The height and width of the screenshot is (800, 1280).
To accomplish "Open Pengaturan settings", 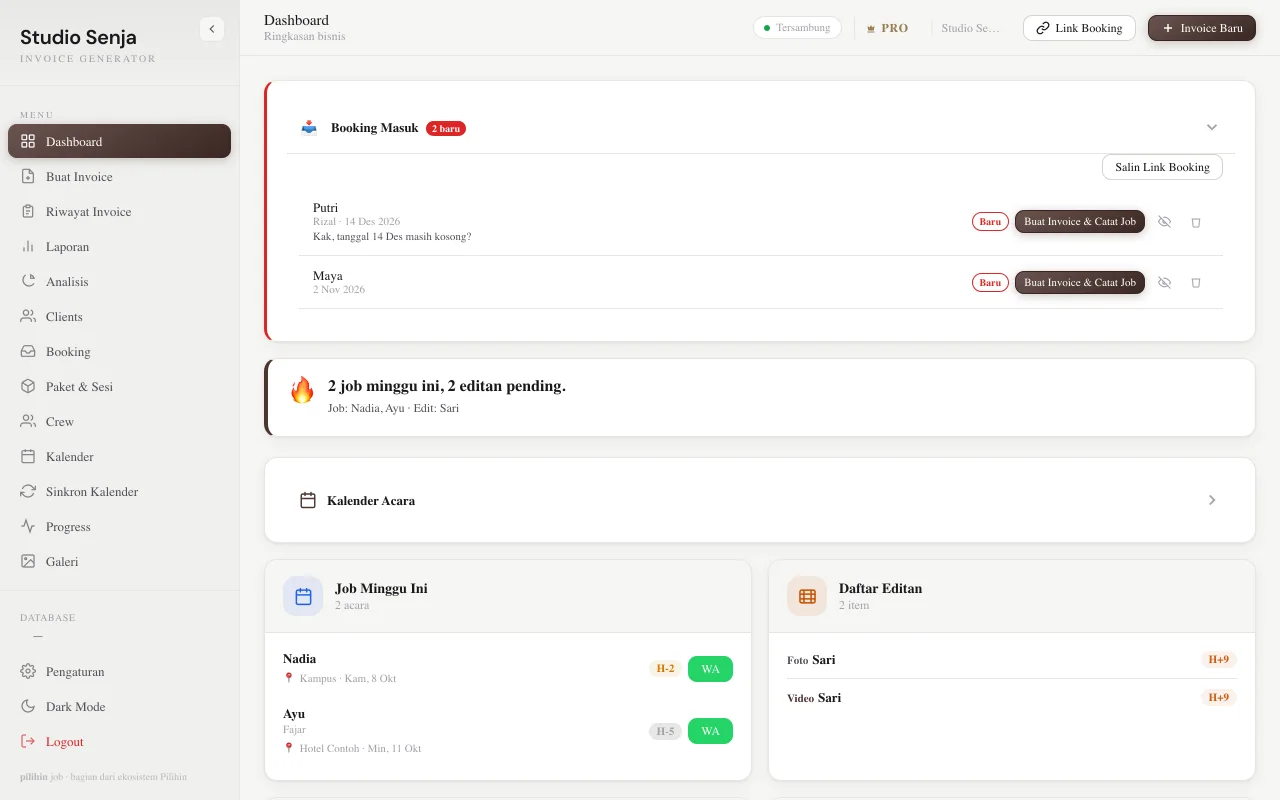I will pos(120,672).
